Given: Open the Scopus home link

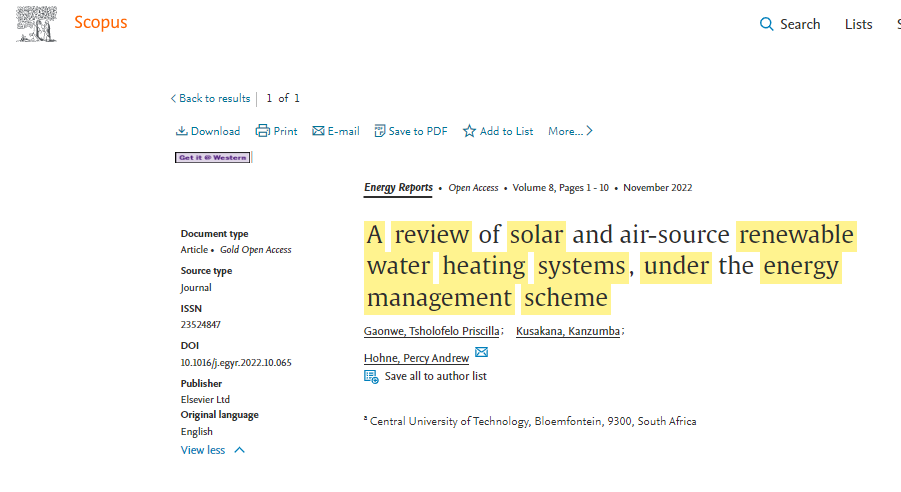Looking at the screenshot, I should point(100,22).
